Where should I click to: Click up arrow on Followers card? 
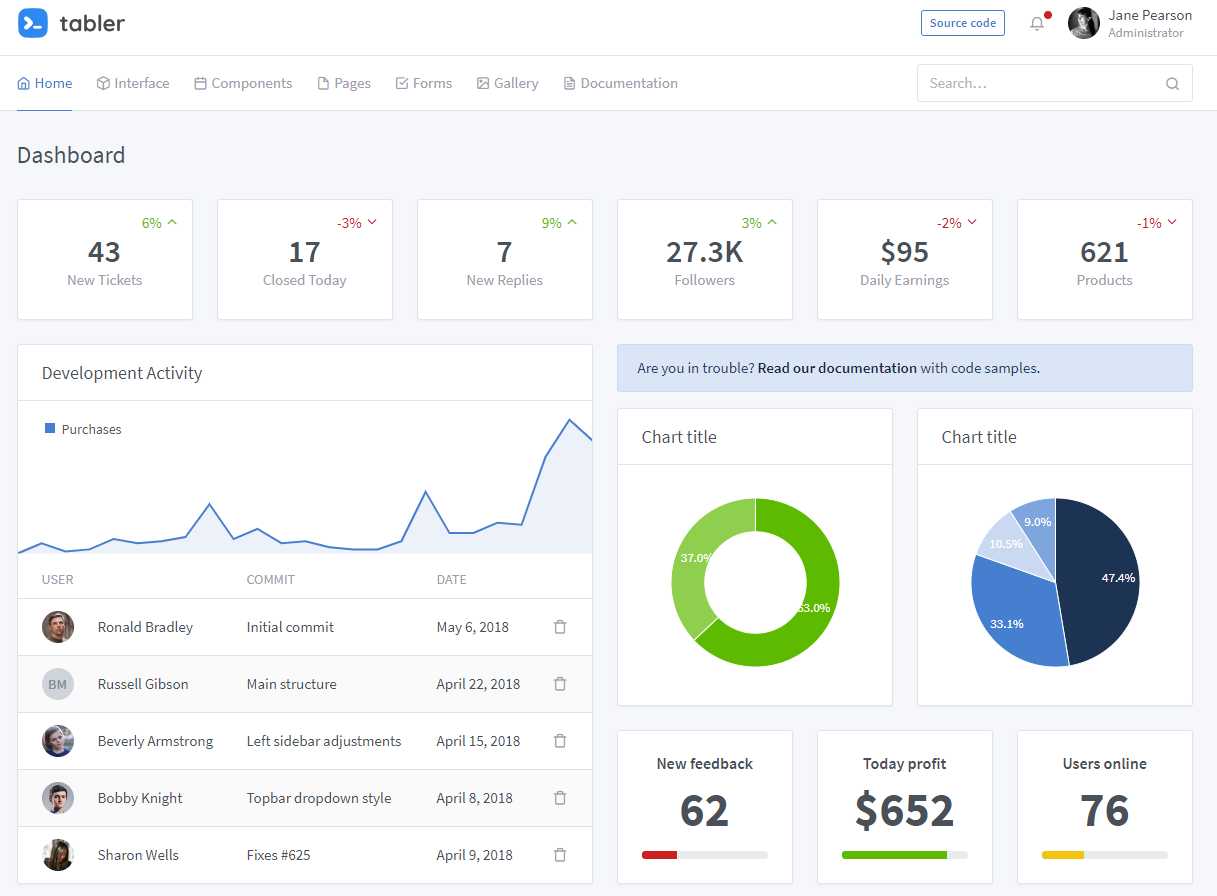click(x=772, y=223)
